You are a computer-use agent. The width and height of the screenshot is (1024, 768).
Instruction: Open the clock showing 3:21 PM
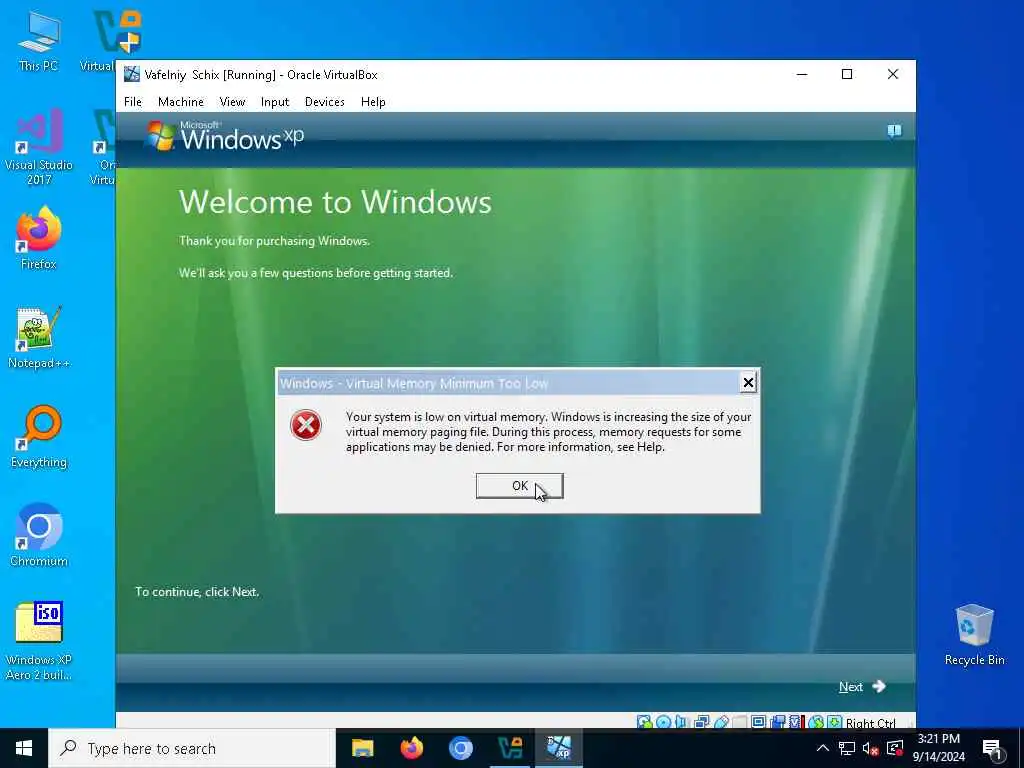[938, 748]
